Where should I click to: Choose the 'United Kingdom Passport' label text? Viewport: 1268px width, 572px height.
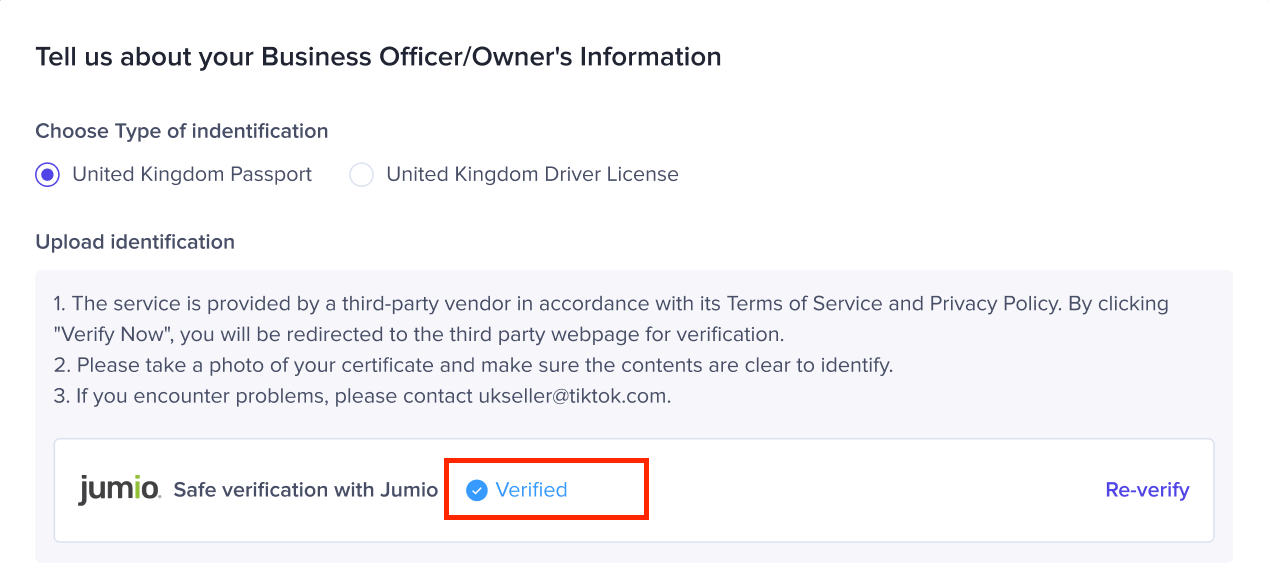click(x=192, y=175)
